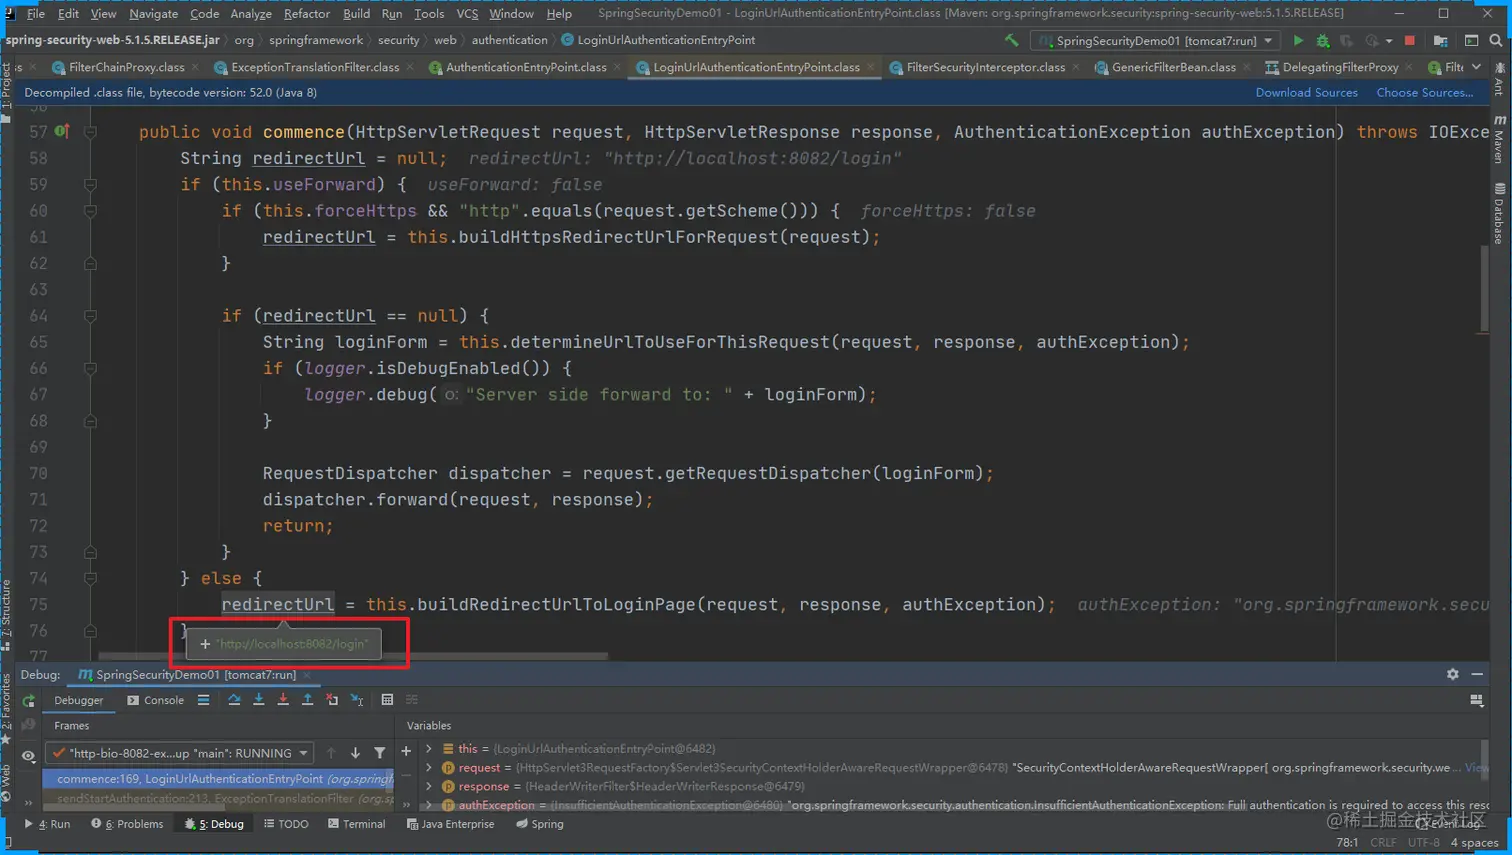Collapse the commence method fold marker
The image size is (1512, 855).
point(90,132)
